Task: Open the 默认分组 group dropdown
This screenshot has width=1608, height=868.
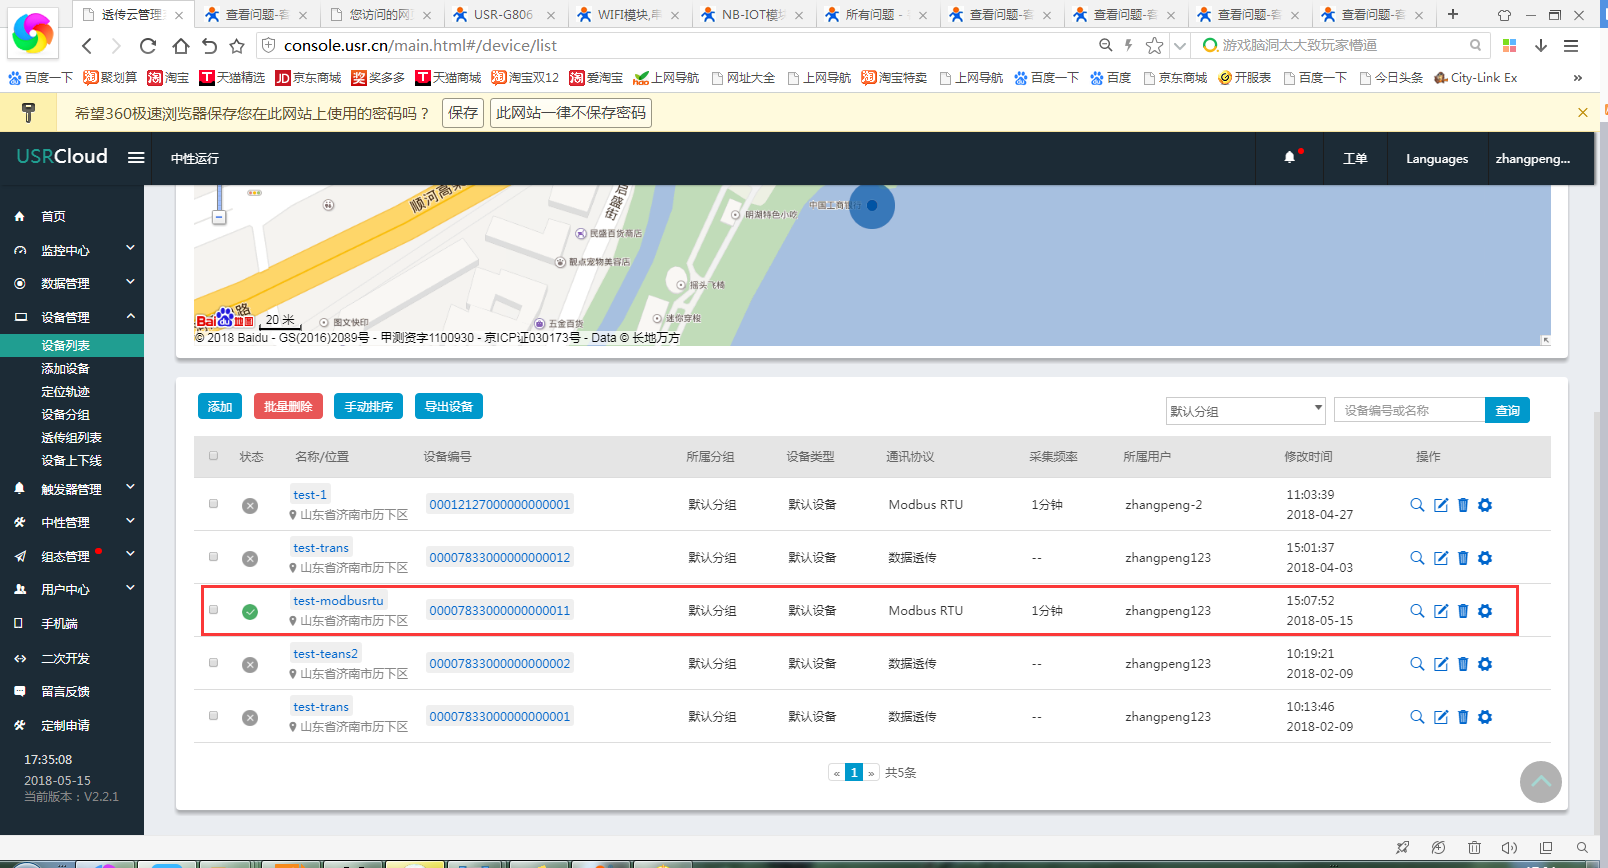Action: (1245, 411)
